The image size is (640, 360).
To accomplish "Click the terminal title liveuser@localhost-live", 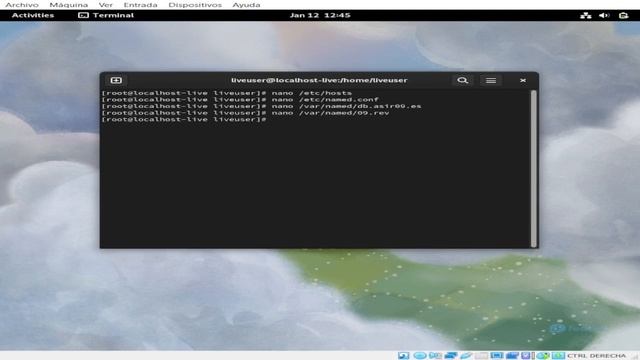I will (319, 80).
